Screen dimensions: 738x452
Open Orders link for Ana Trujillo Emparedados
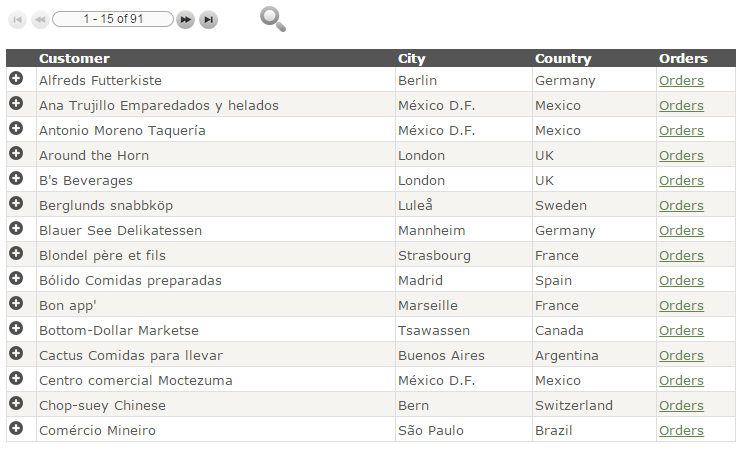[681, 105]
